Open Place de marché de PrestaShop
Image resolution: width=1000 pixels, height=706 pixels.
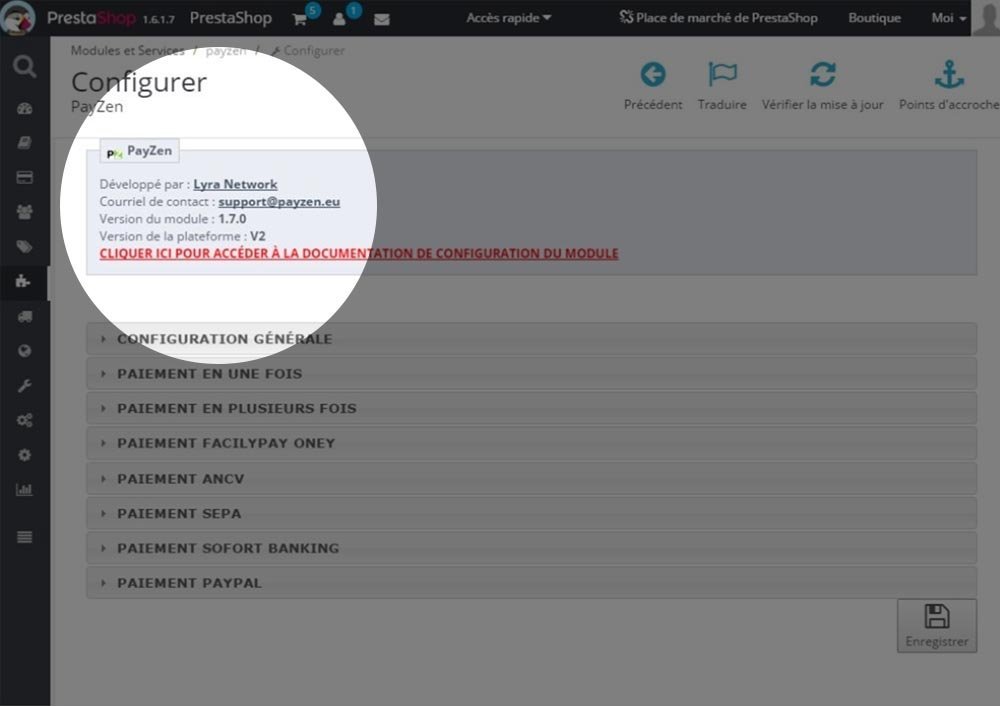click(718, 18)
